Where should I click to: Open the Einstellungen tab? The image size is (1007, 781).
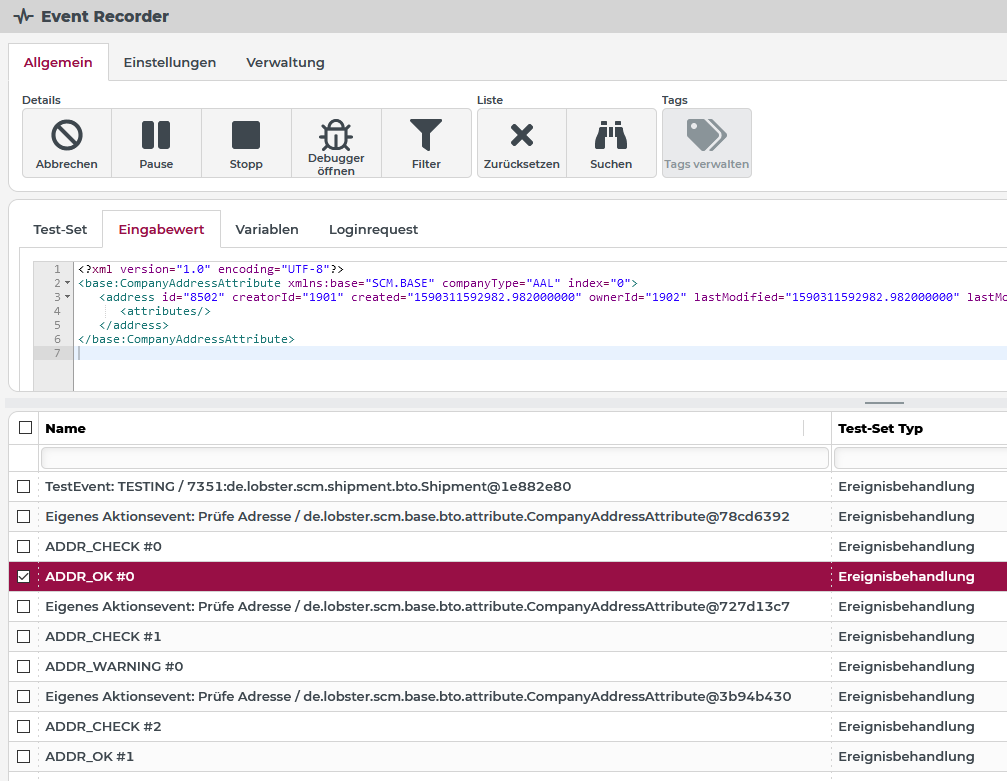pos(170,62)
